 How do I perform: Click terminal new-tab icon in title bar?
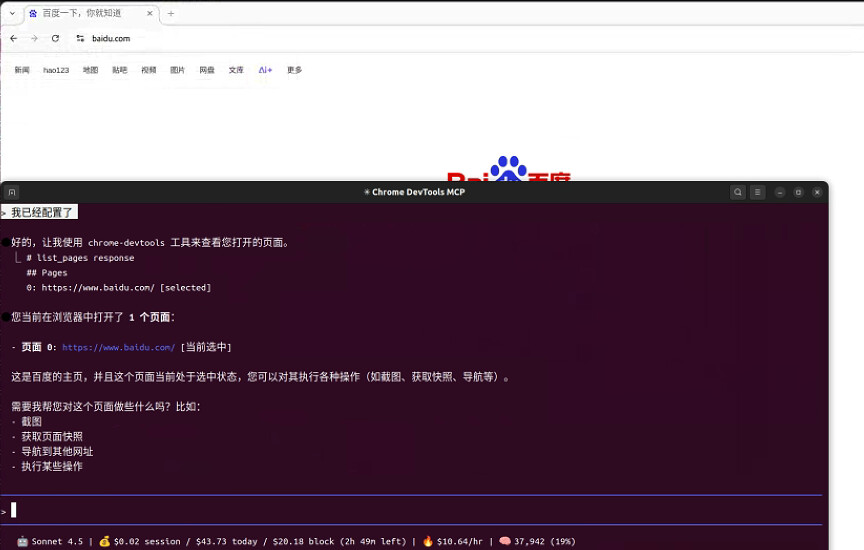coord(12,192)
